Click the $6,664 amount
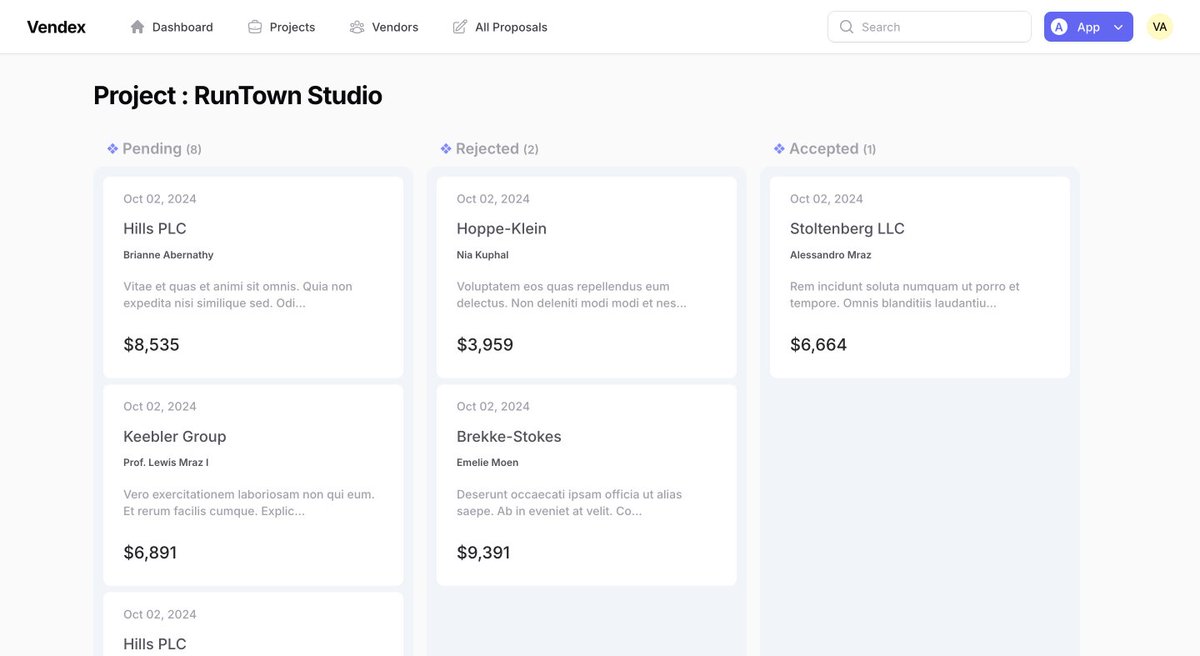 pos(818,345)
